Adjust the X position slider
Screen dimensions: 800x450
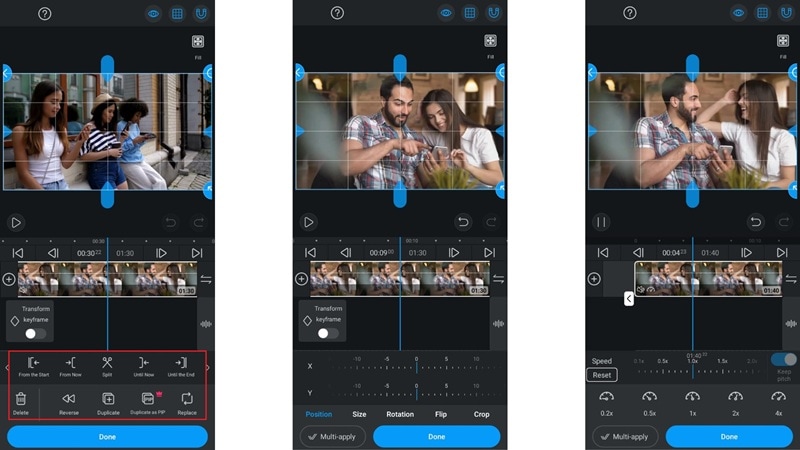point(416,366)
